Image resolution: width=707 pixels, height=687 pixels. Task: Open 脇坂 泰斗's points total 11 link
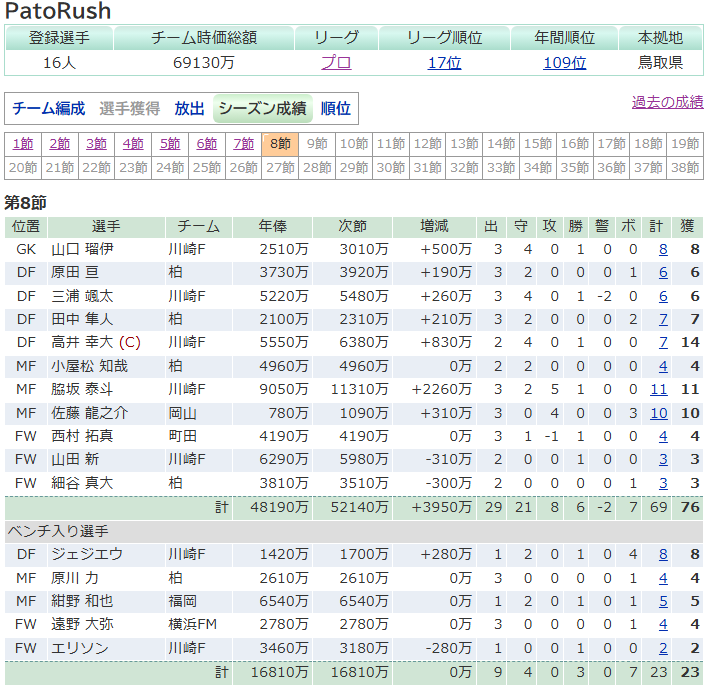point(659,389)
